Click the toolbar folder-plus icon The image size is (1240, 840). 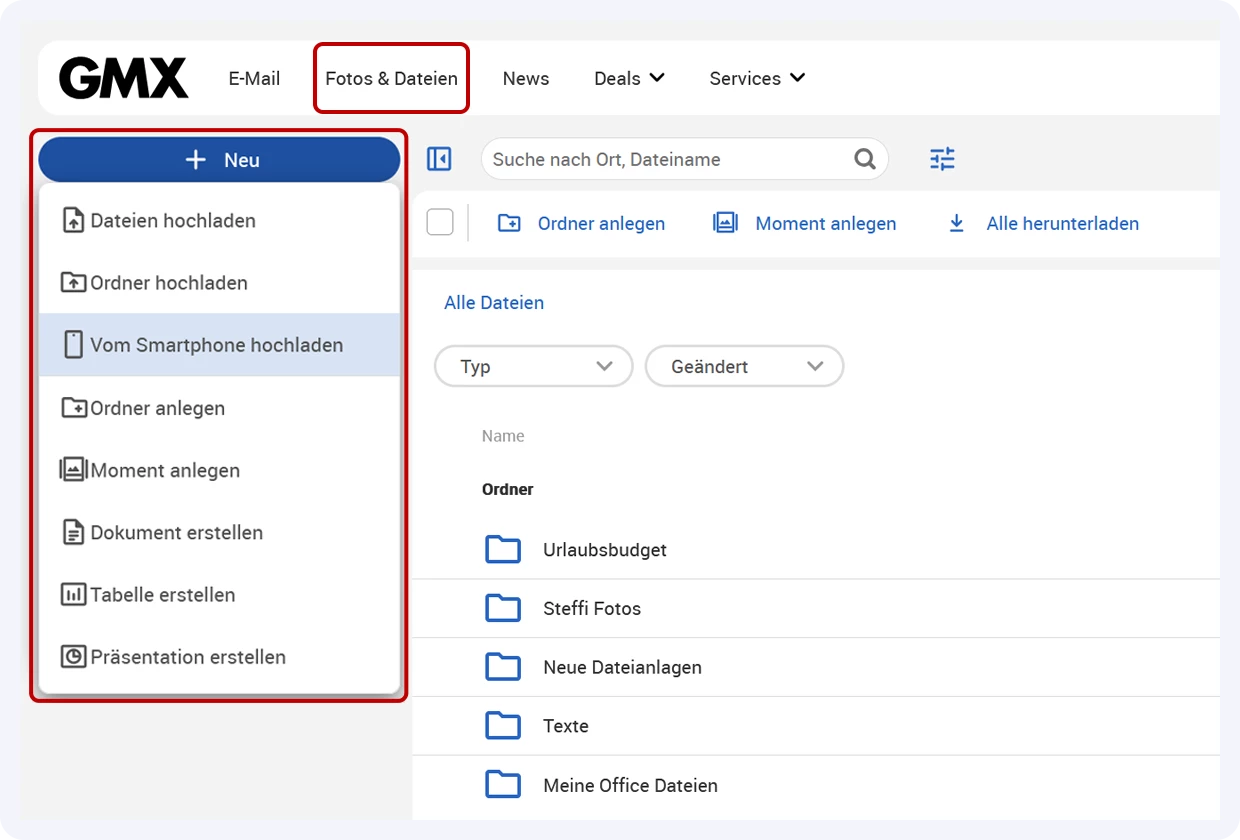click(x=509, y=223)
